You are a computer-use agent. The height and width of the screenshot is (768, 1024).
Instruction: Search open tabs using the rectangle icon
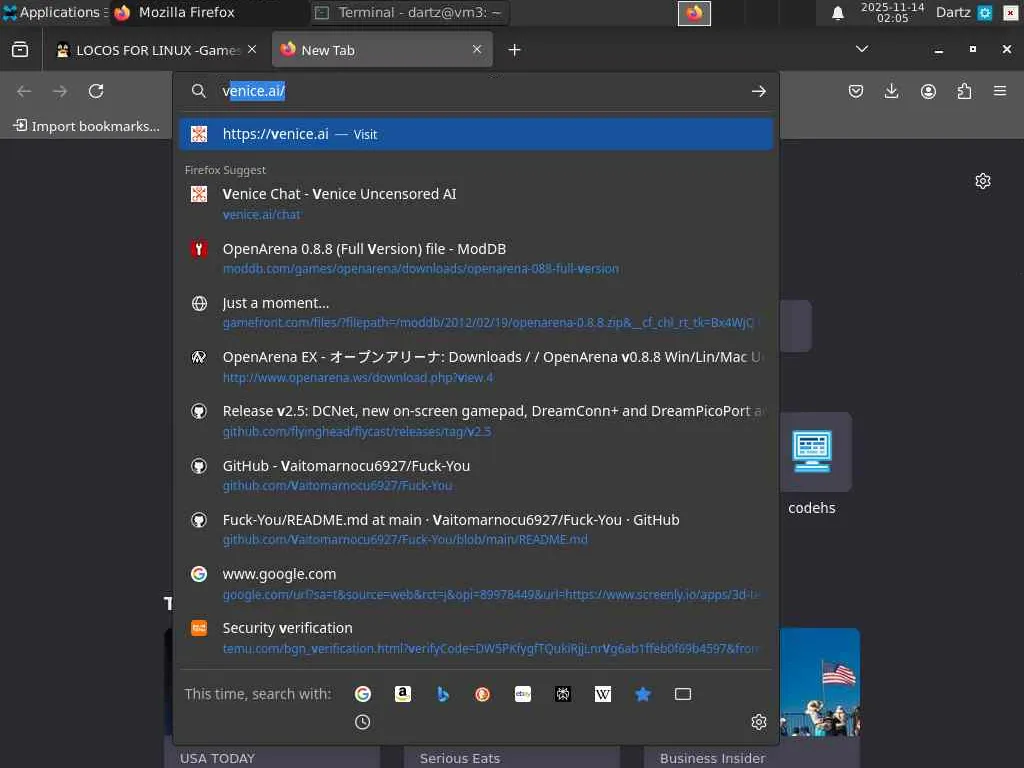point(682,694)
